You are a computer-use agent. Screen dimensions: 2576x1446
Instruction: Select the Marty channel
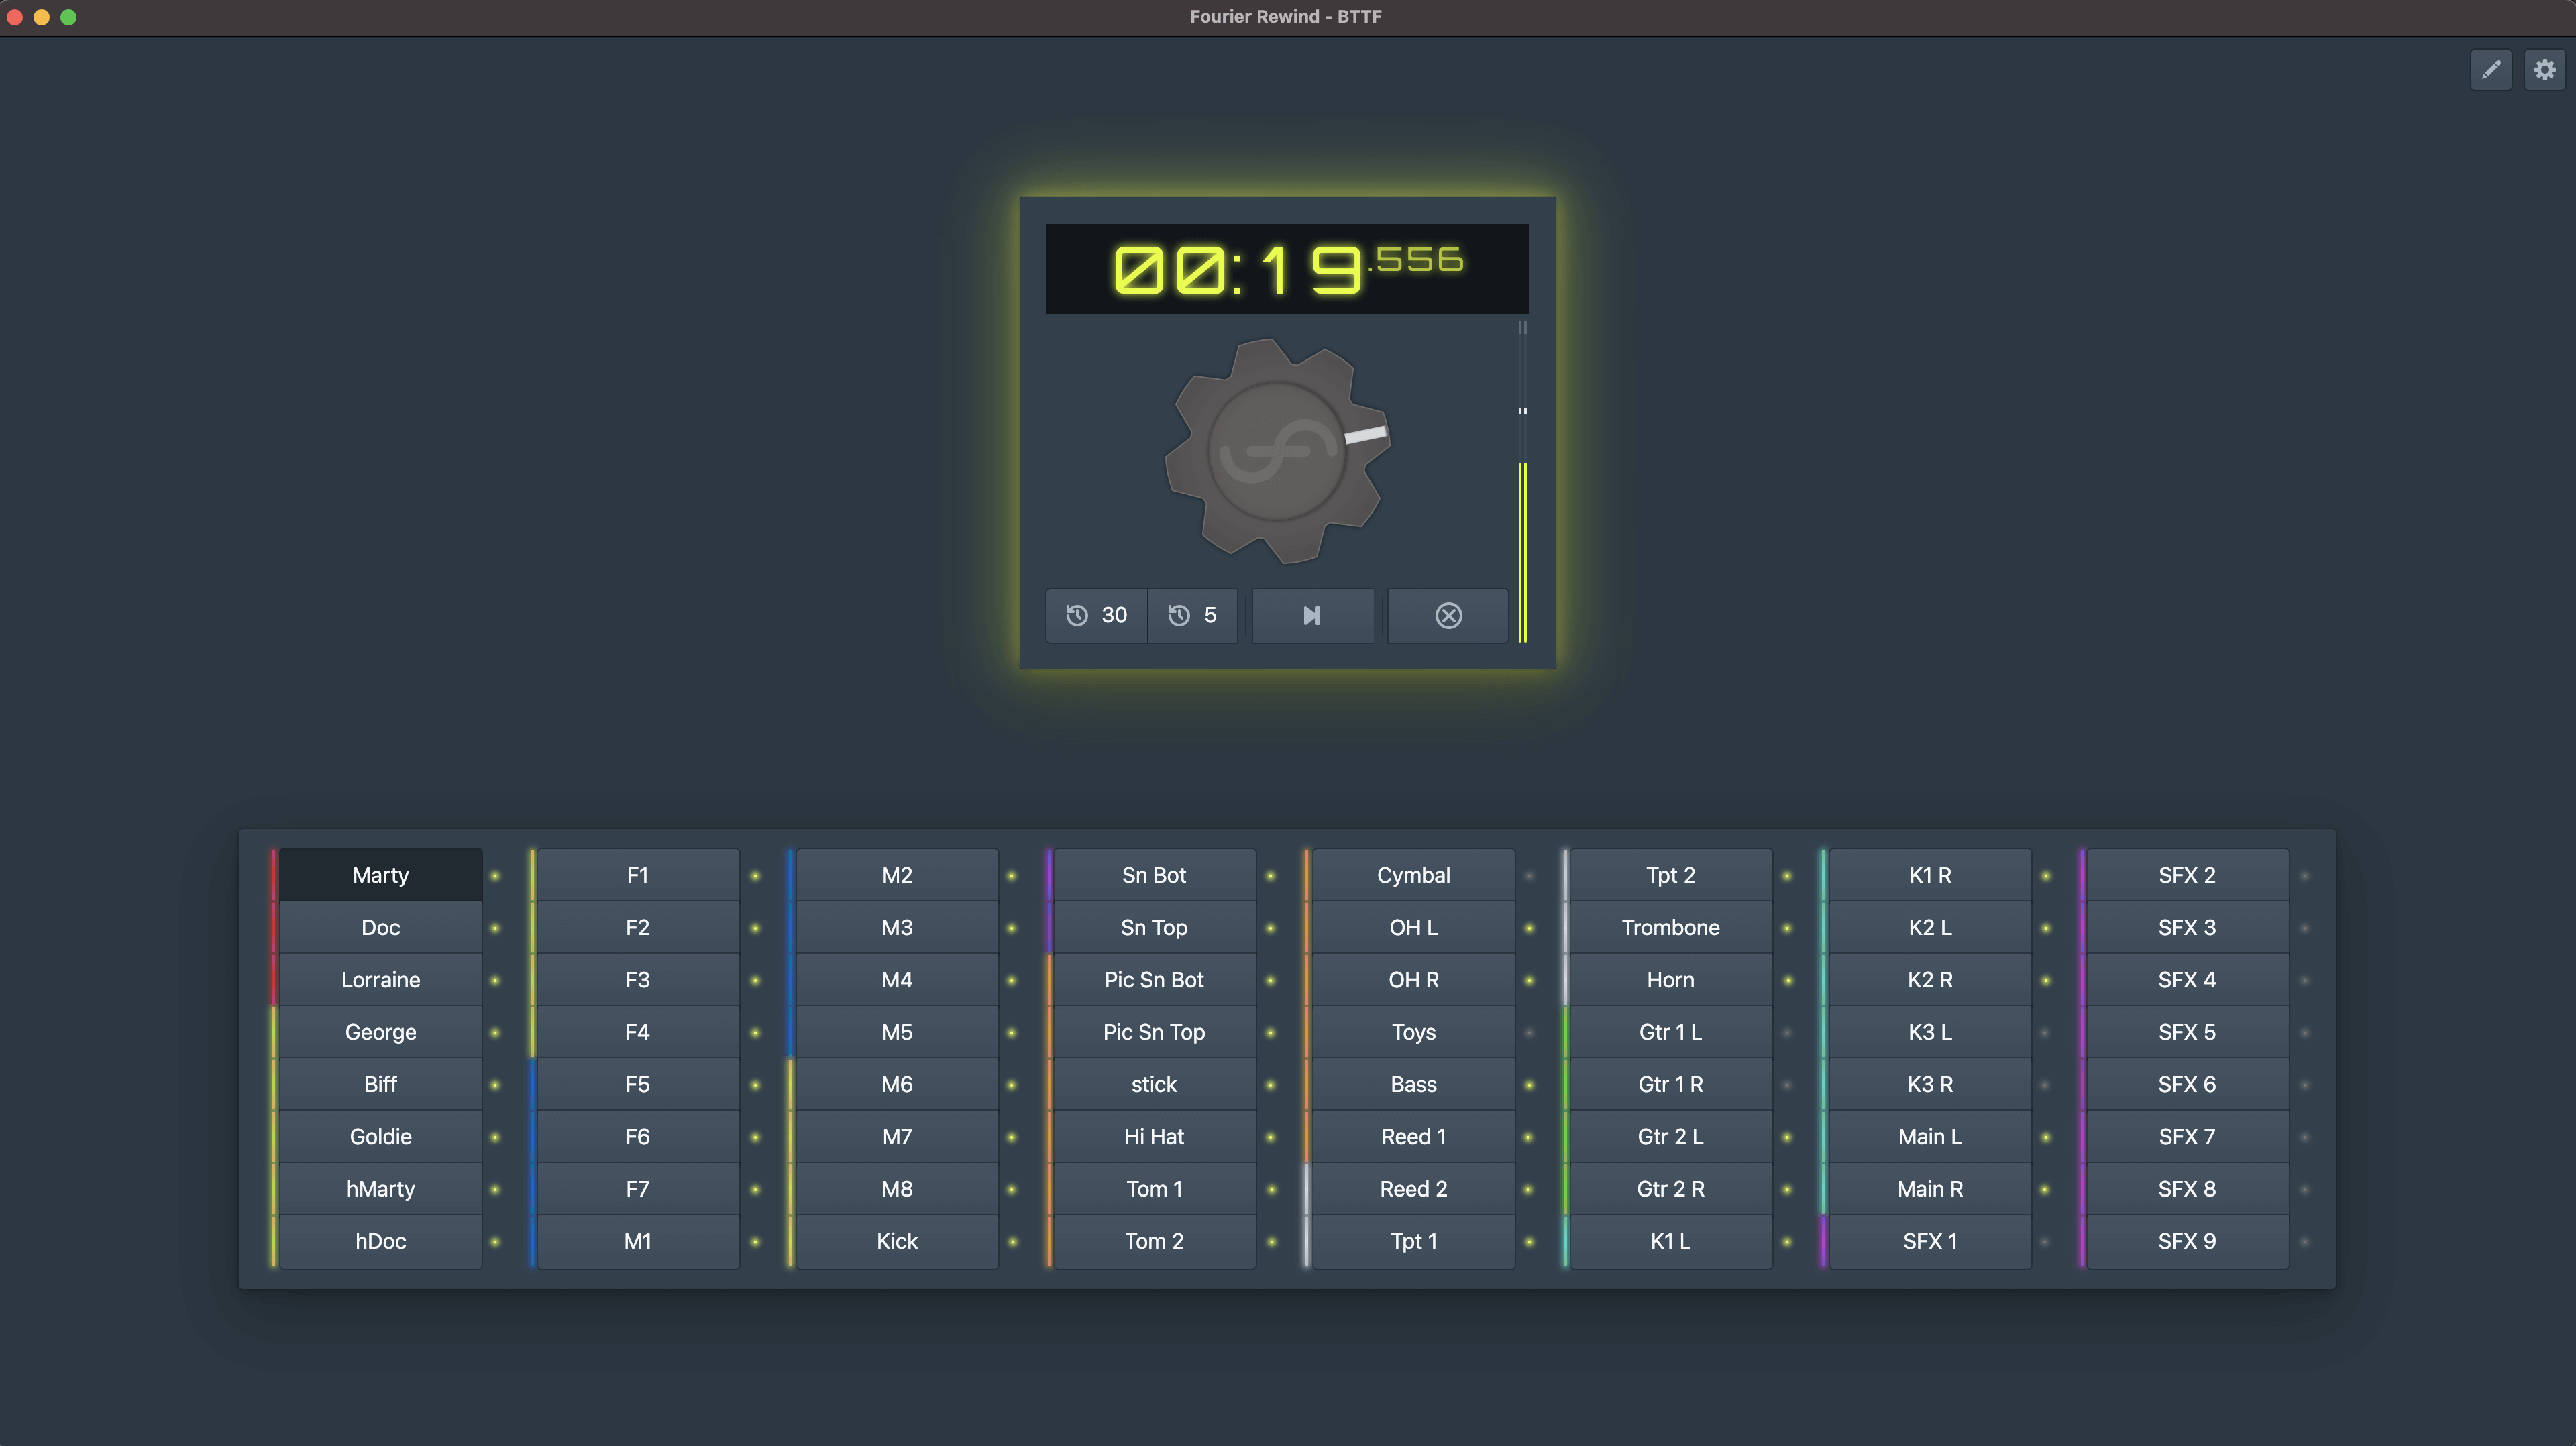coord(381,875)
